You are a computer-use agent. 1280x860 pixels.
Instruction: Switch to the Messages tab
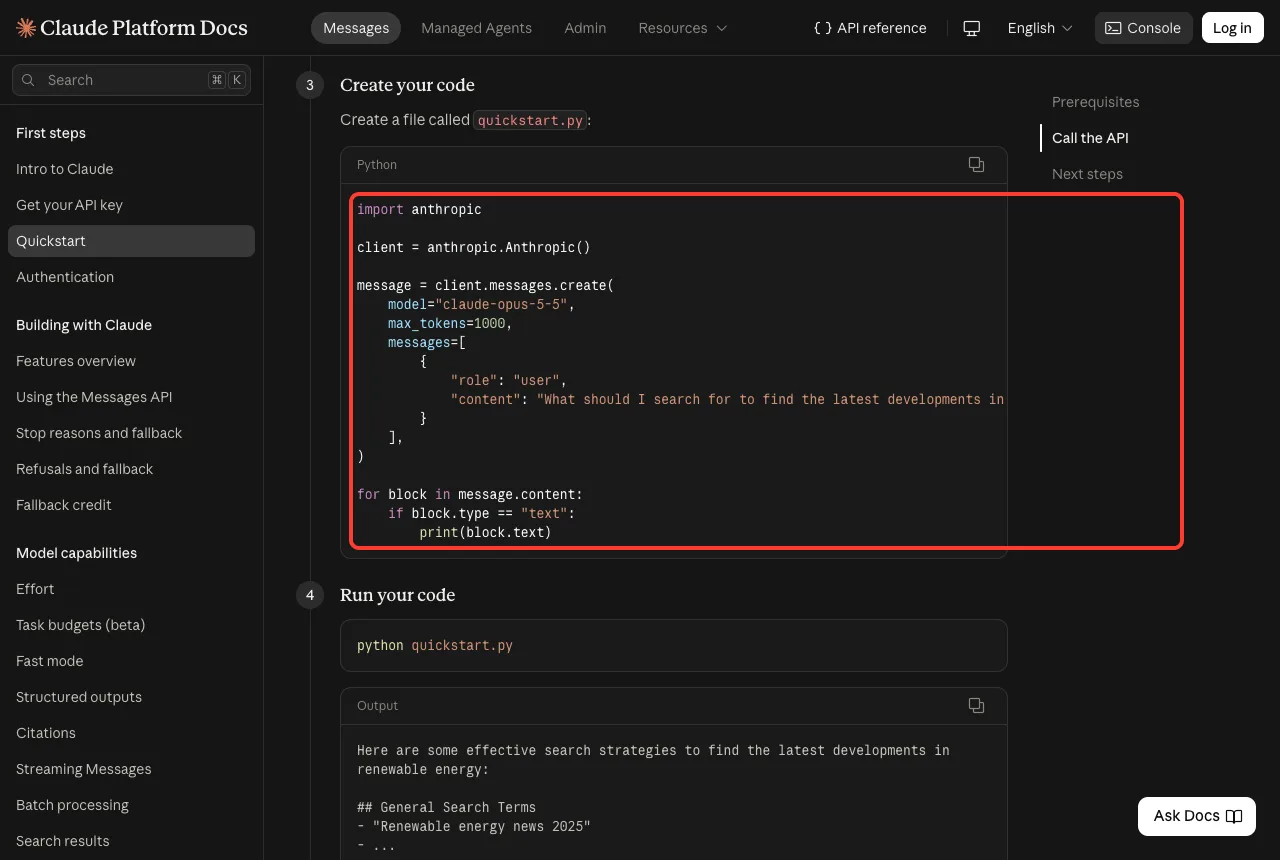click(x=356, y=28)
